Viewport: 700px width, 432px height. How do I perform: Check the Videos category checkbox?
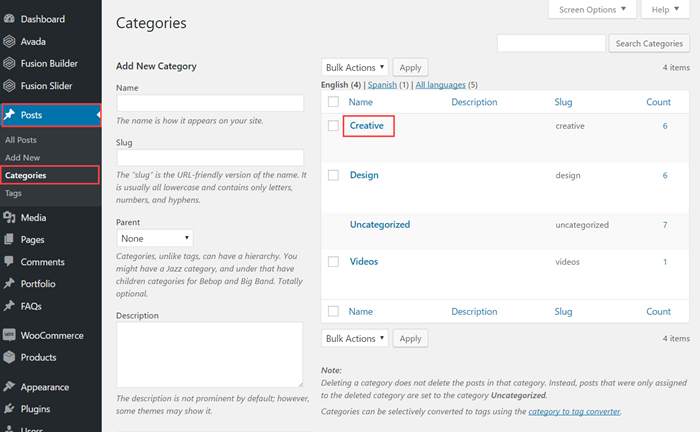pyautogui.click(x=333, y=262)
